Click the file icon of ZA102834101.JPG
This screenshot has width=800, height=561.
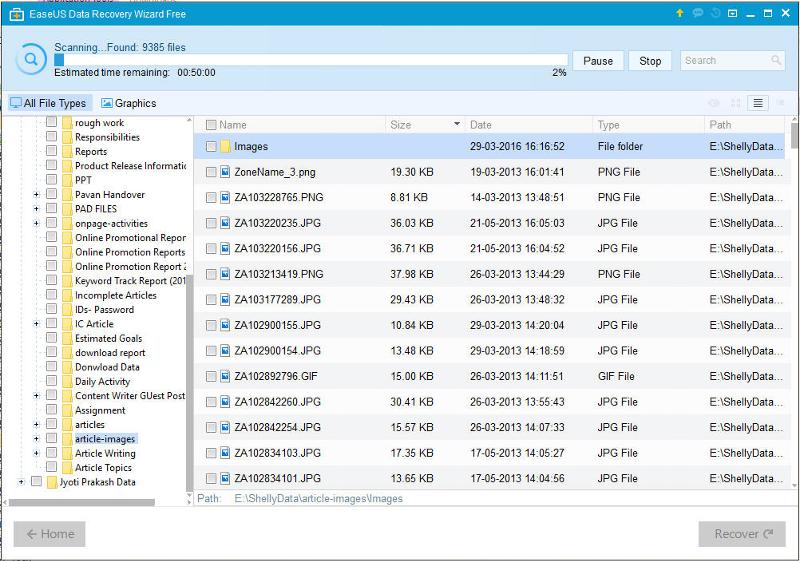coord(225,478)
